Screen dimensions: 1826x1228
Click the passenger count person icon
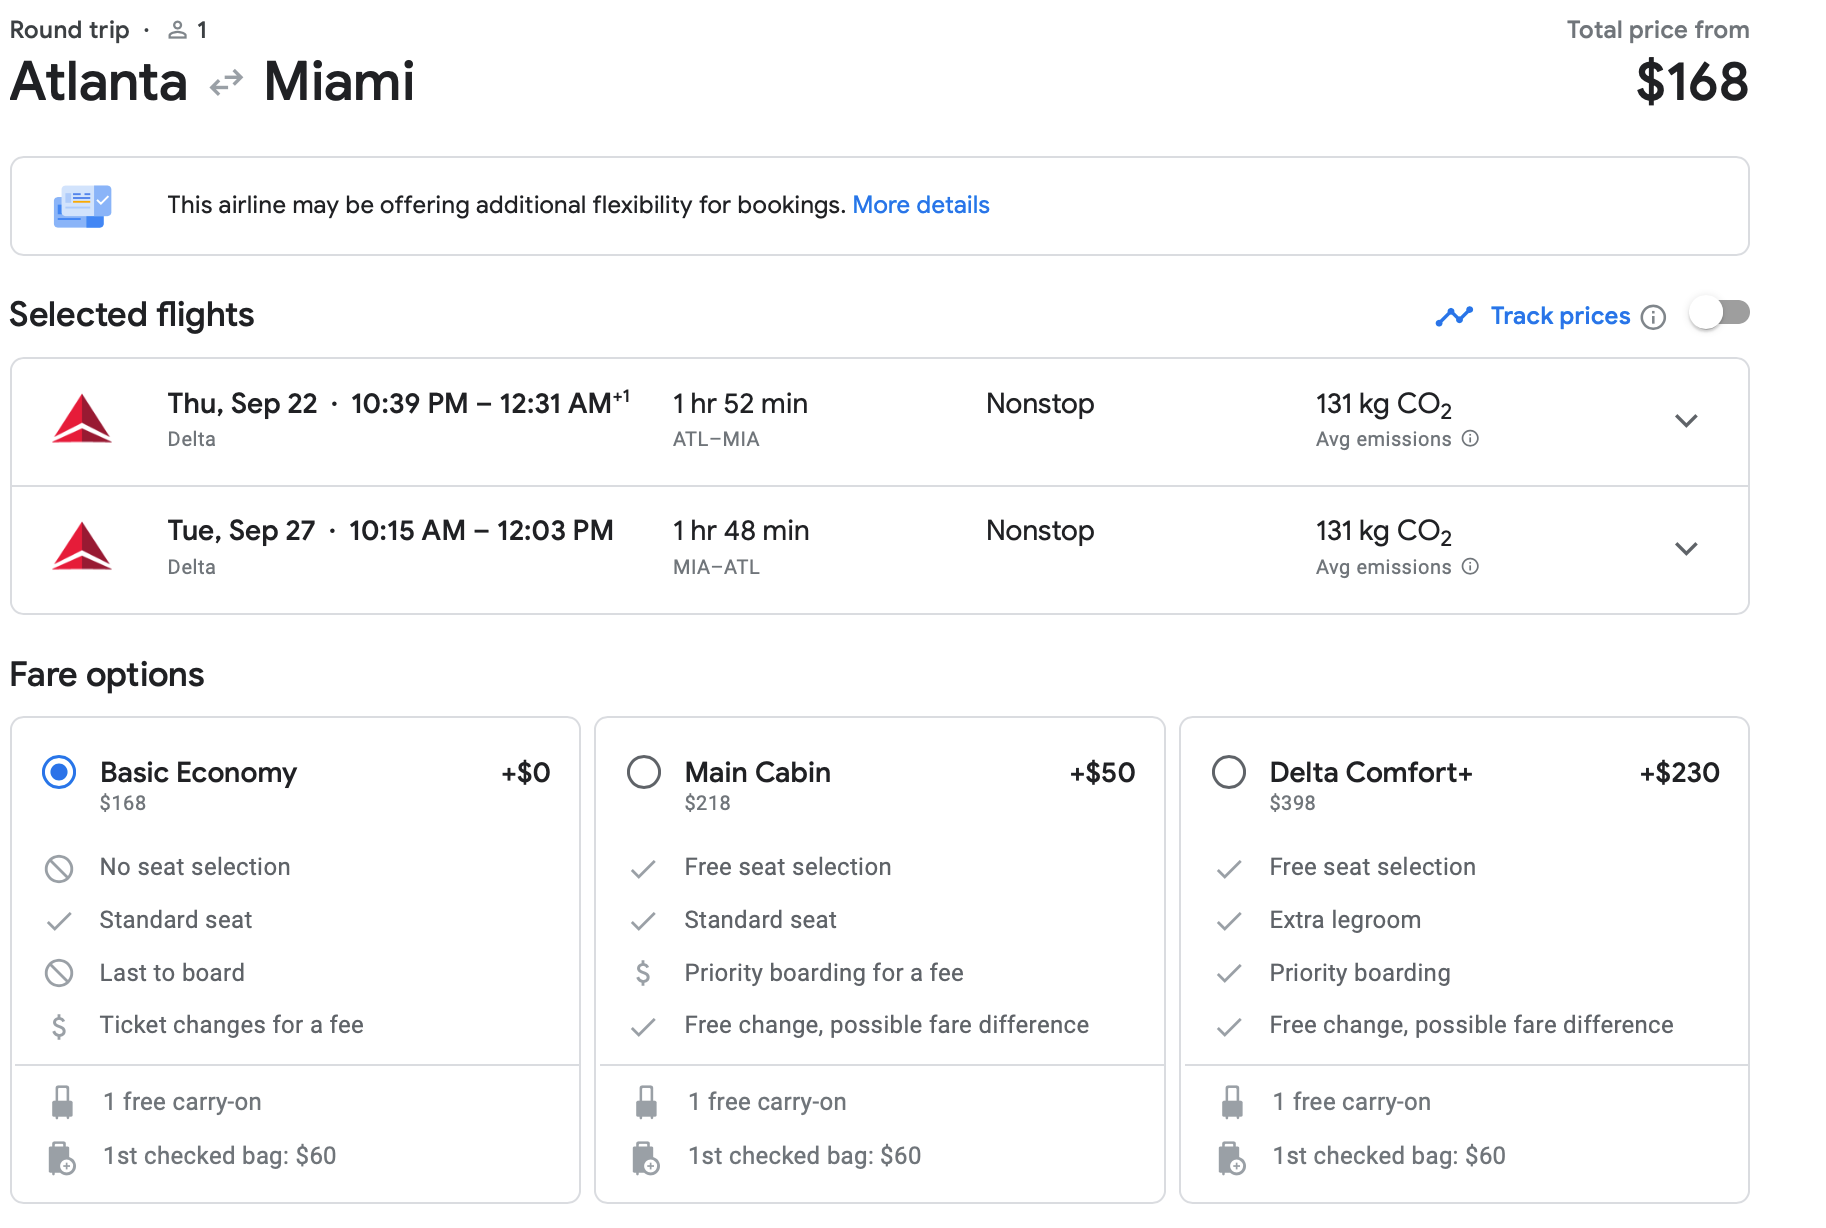(x=177, y=30)
